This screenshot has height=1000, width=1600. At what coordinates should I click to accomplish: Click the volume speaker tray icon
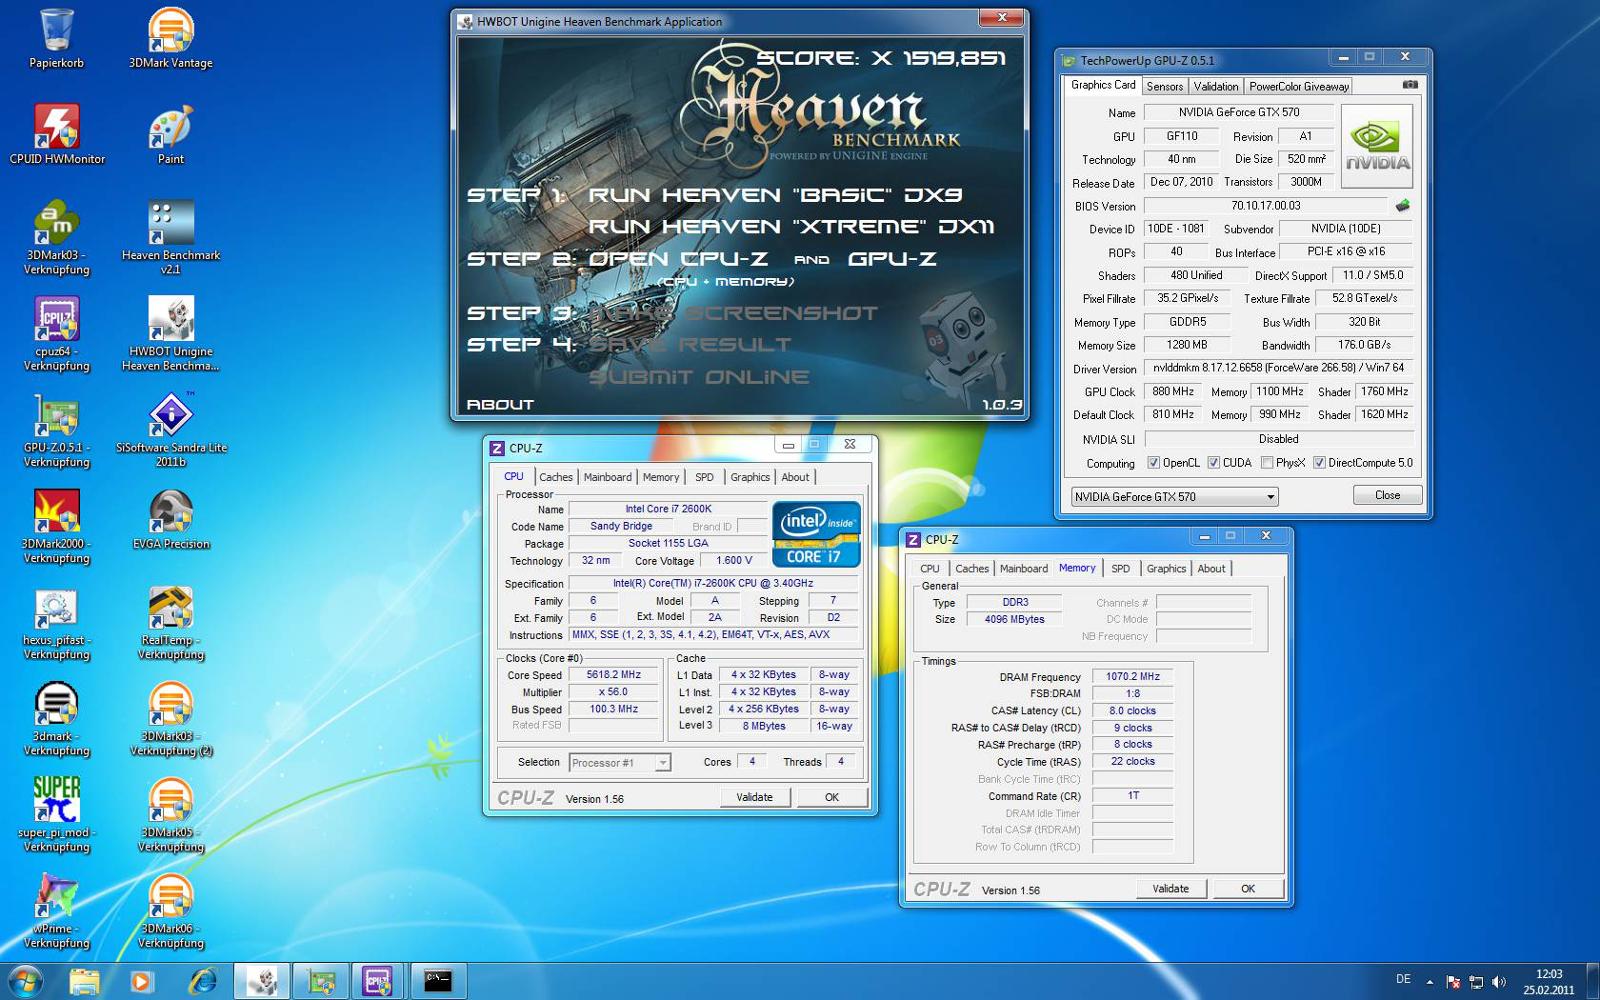point(1498,982)
